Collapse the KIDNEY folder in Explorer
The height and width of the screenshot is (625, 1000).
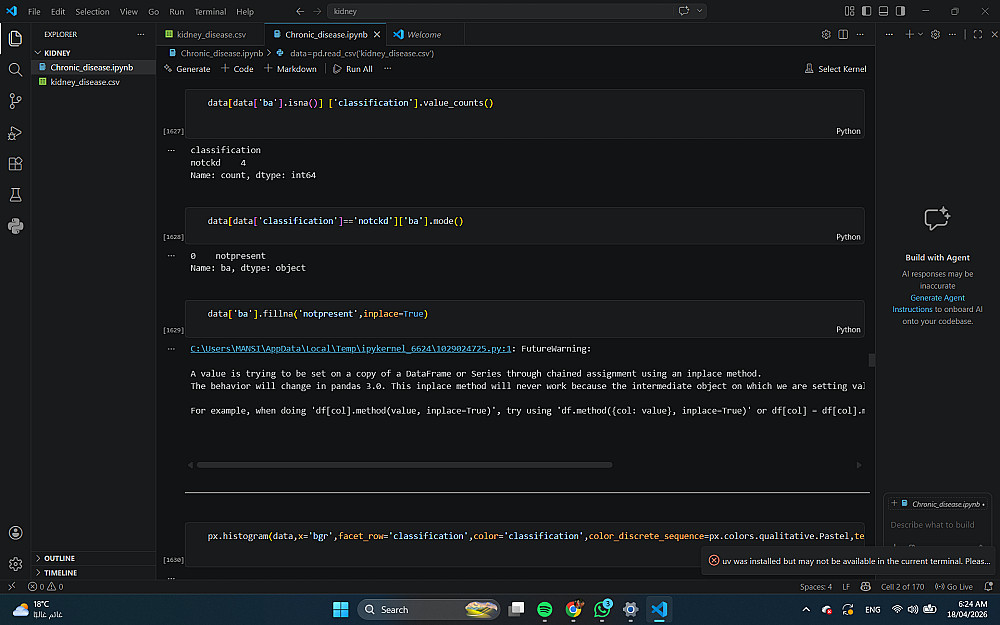57,53
